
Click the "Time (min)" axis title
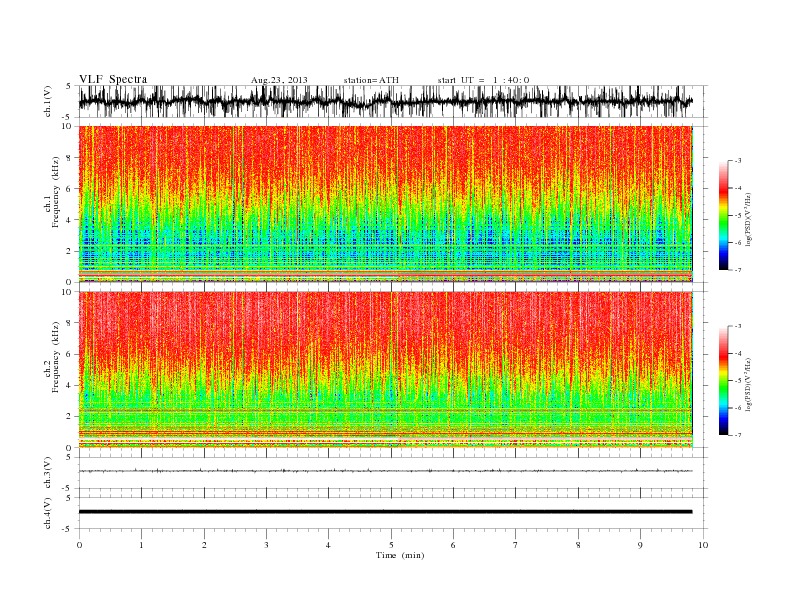[400, 555]
